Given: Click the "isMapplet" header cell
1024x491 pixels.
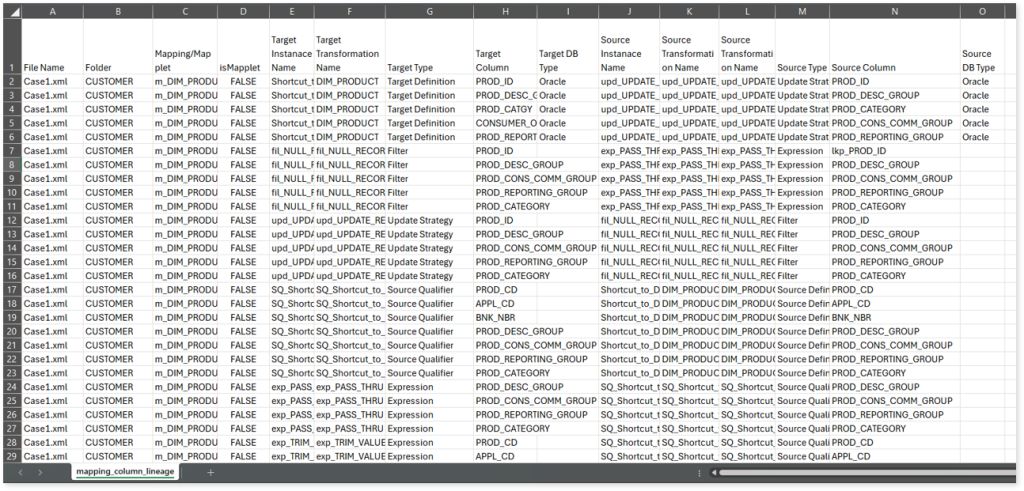Looking at the screenshot, I should 244,46.
